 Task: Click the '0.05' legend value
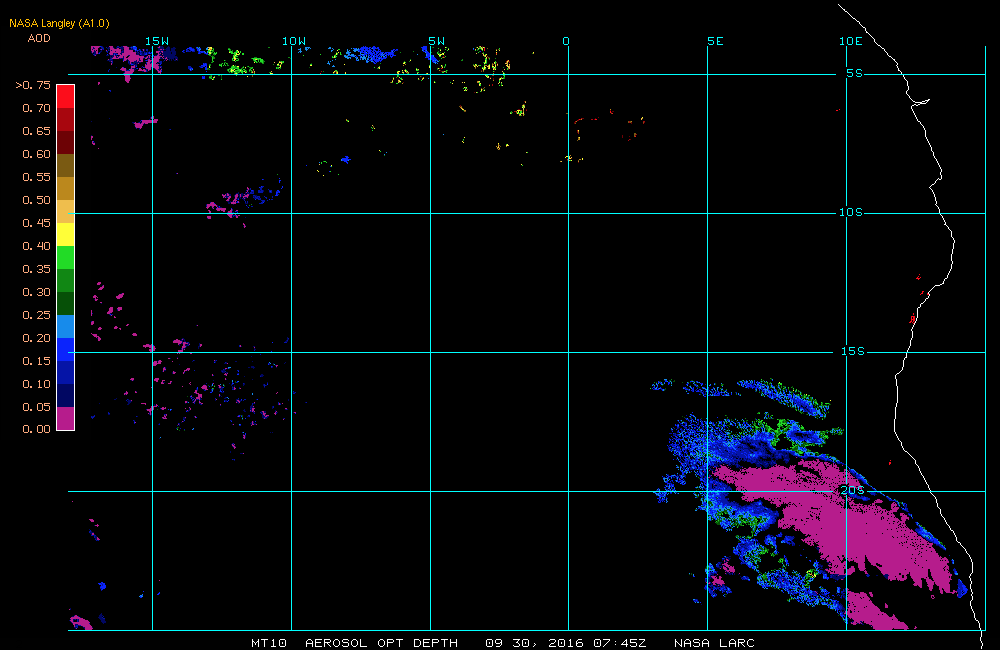[x=36, y=406]
